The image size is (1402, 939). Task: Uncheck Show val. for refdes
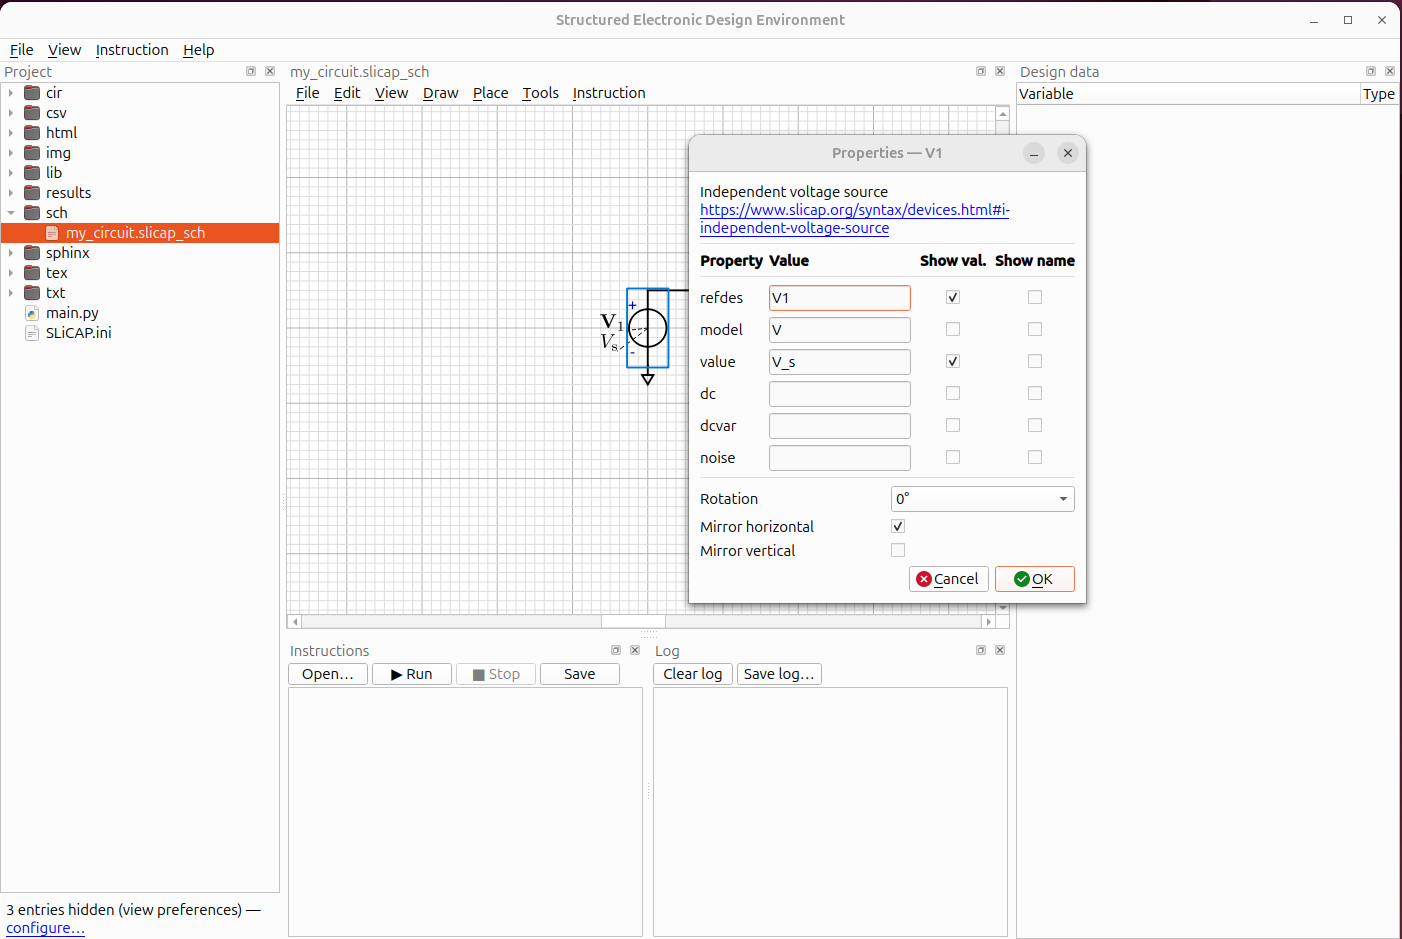click(x=953, y=297)
